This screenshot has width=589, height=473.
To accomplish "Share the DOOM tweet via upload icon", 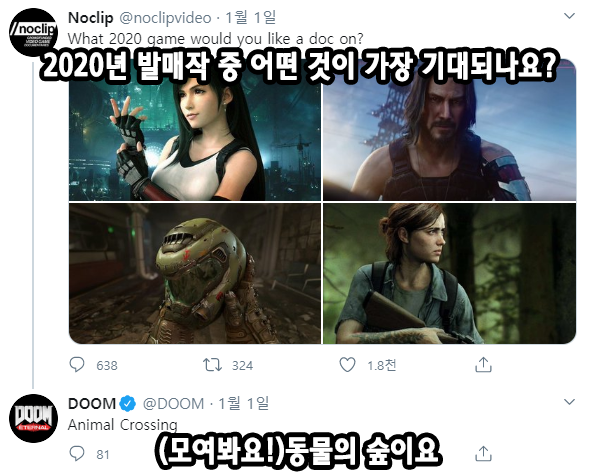I will 483,453.
